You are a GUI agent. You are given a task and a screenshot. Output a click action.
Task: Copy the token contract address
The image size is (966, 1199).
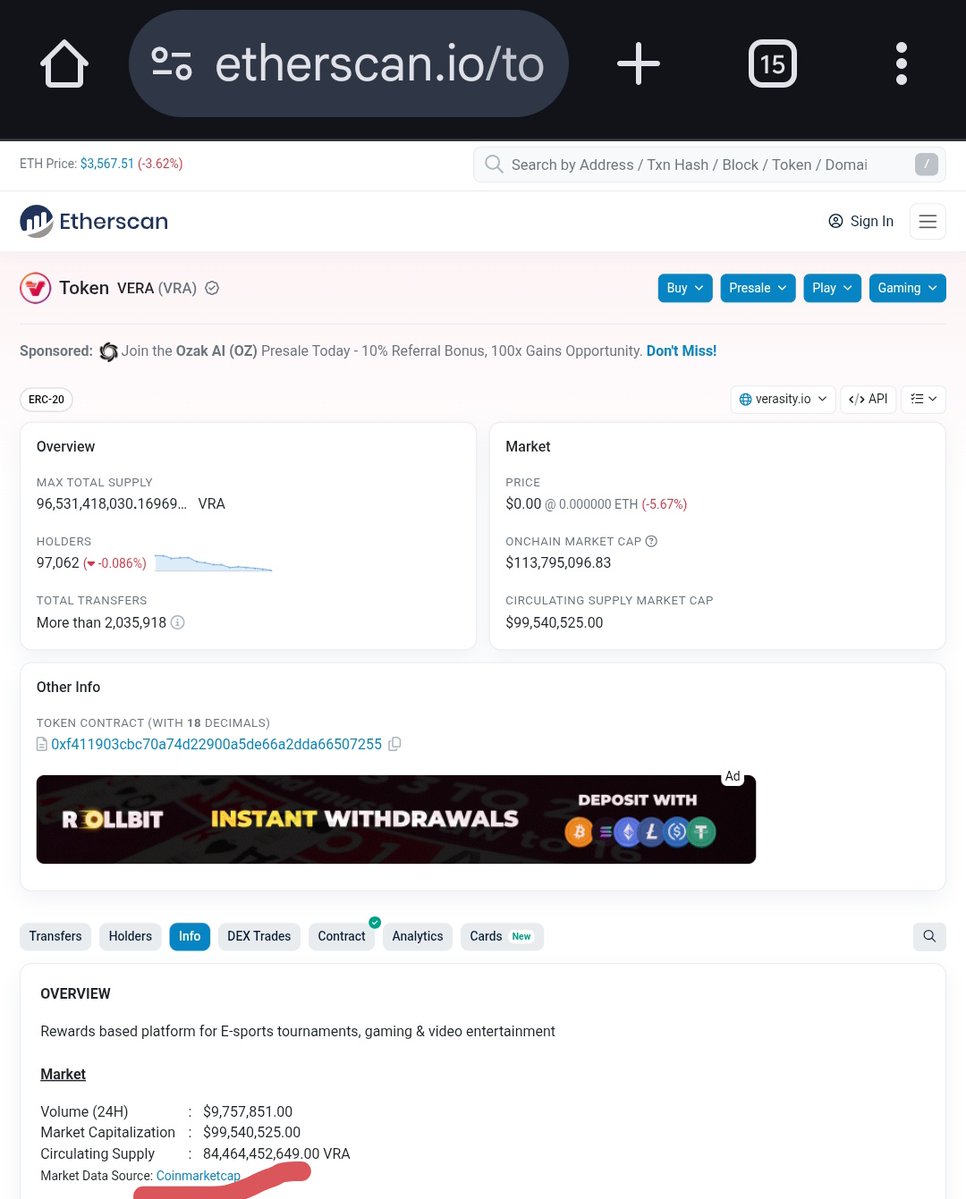pos(395,744)
